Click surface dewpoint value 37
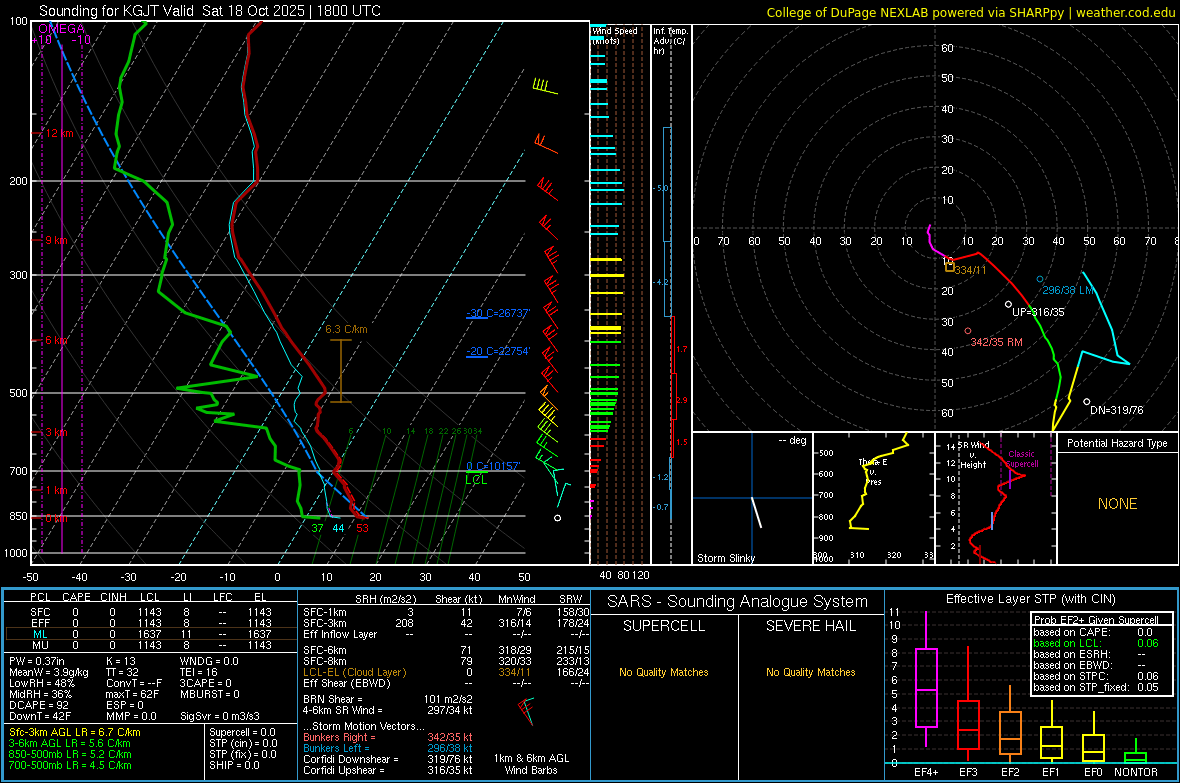Viewport: 1180px width, 783px height. 318,528
